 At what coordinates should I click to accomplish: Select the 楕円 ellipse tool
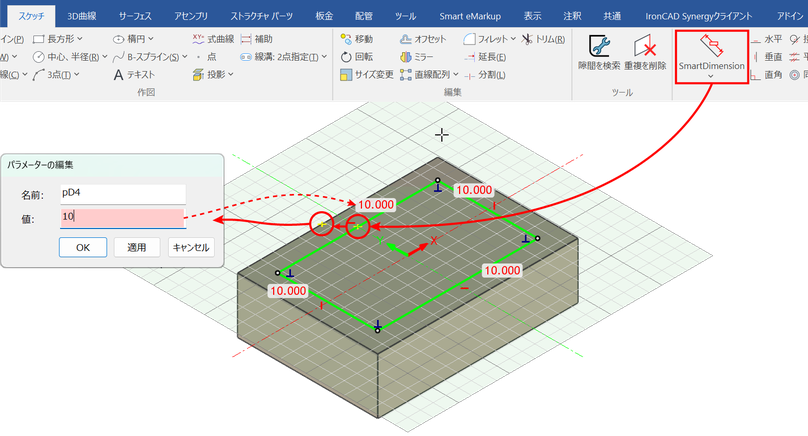[x=129, y=39]
